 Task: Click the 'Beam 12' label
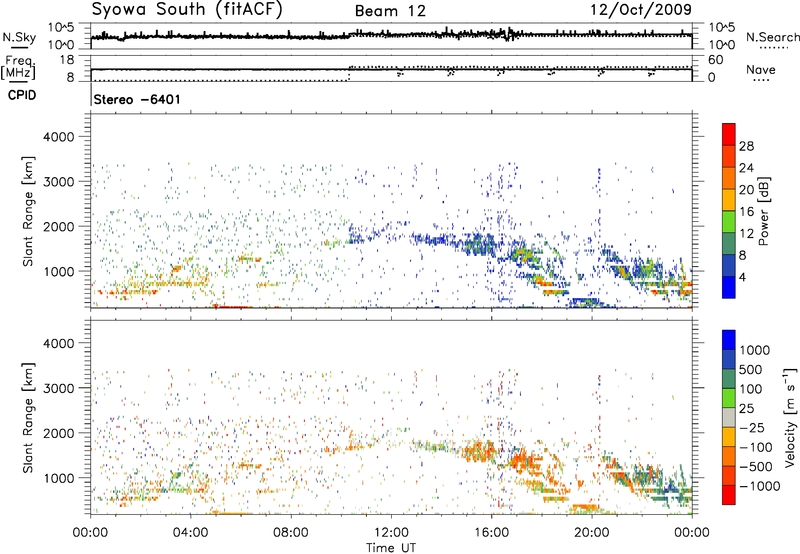pyautogui.click(x=390, y=11)
